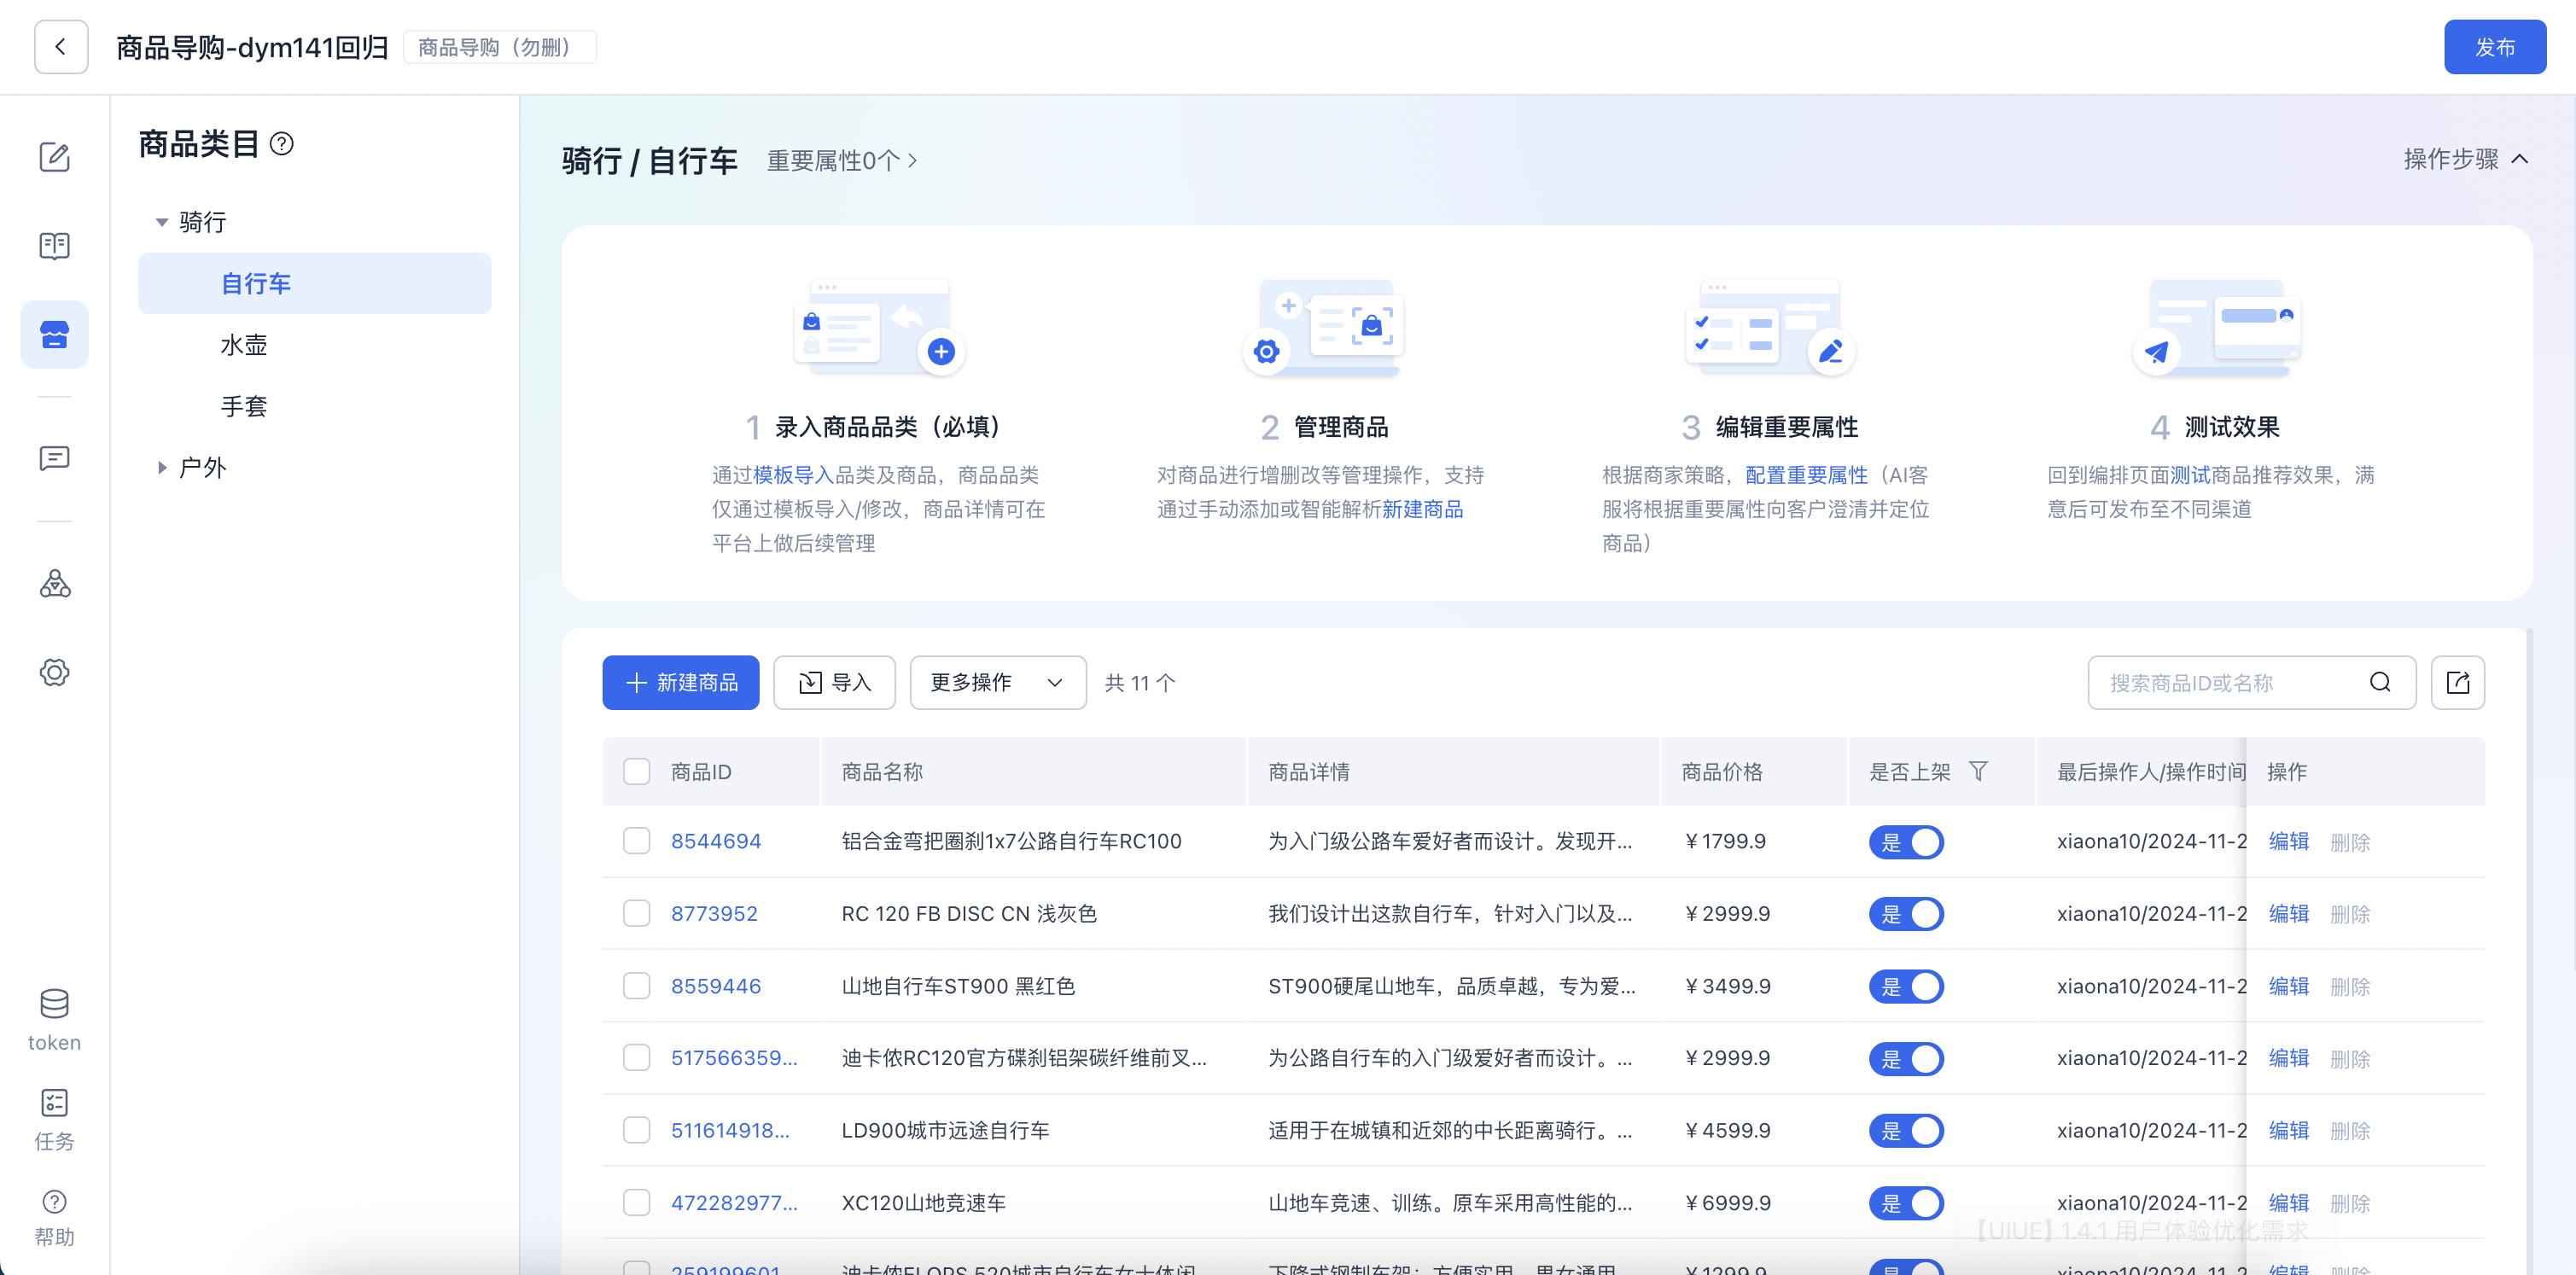Open the settings gear sidebar icon
The width and height of the screenshot is (2576, 1275).
[54, 672]
